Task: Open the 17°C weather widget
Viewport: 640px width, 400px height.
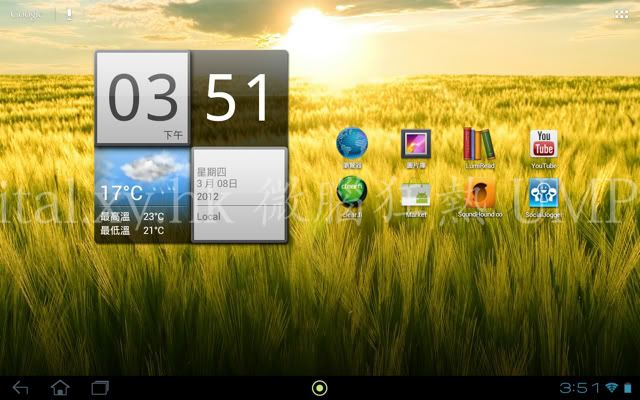Action: click(141, 195)
